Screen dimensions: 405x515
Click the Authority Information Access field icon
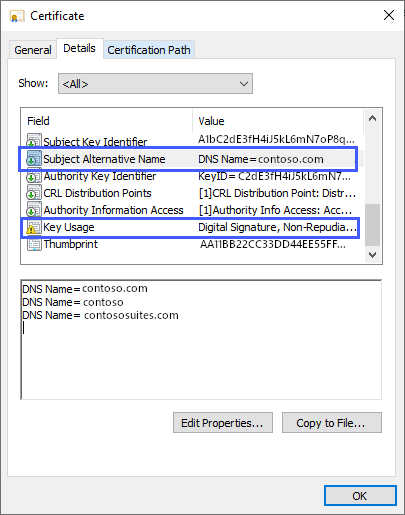[34, 210]
